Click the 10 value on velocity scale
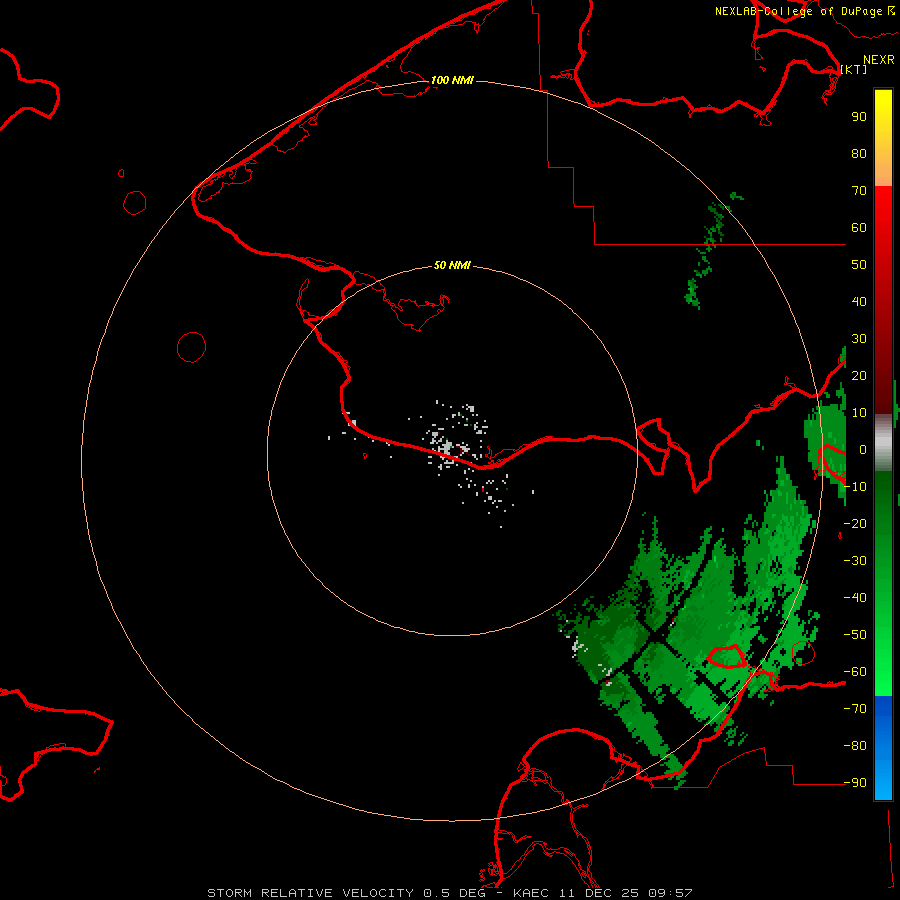900x900 pixels. point(859,413)
